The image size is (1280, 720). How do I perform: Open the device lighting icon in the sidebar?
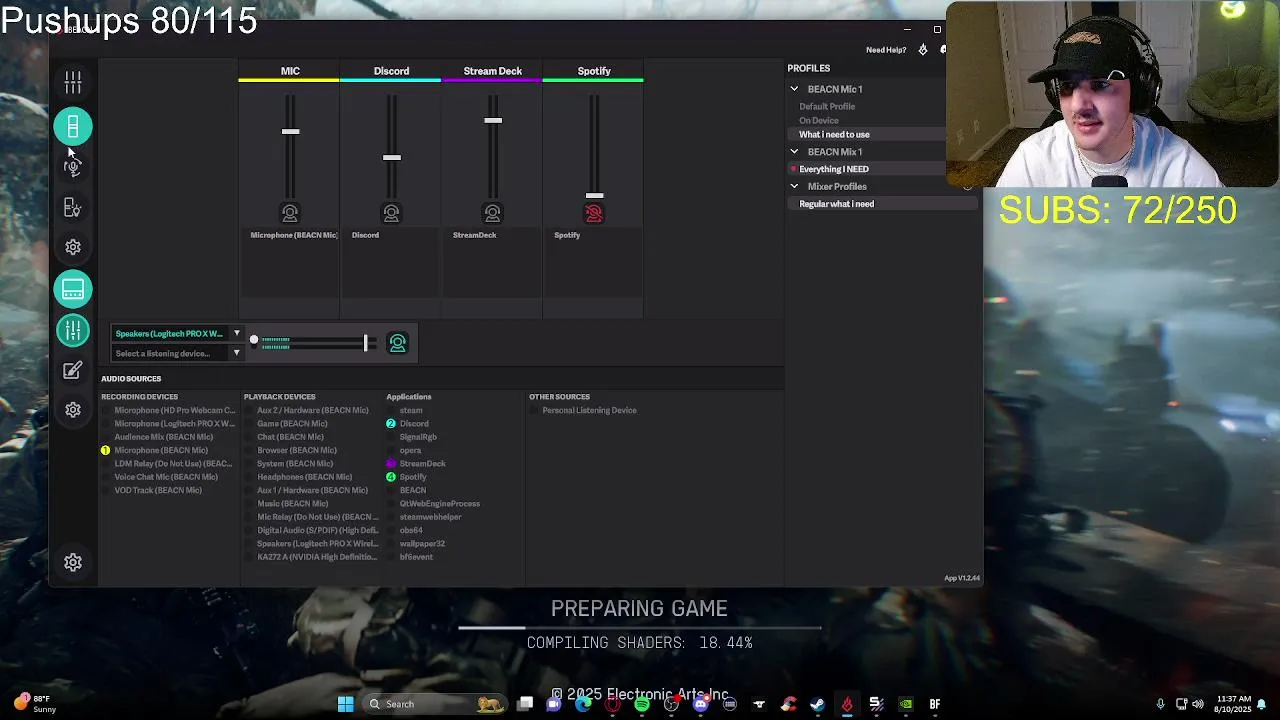tap(73, 207)
